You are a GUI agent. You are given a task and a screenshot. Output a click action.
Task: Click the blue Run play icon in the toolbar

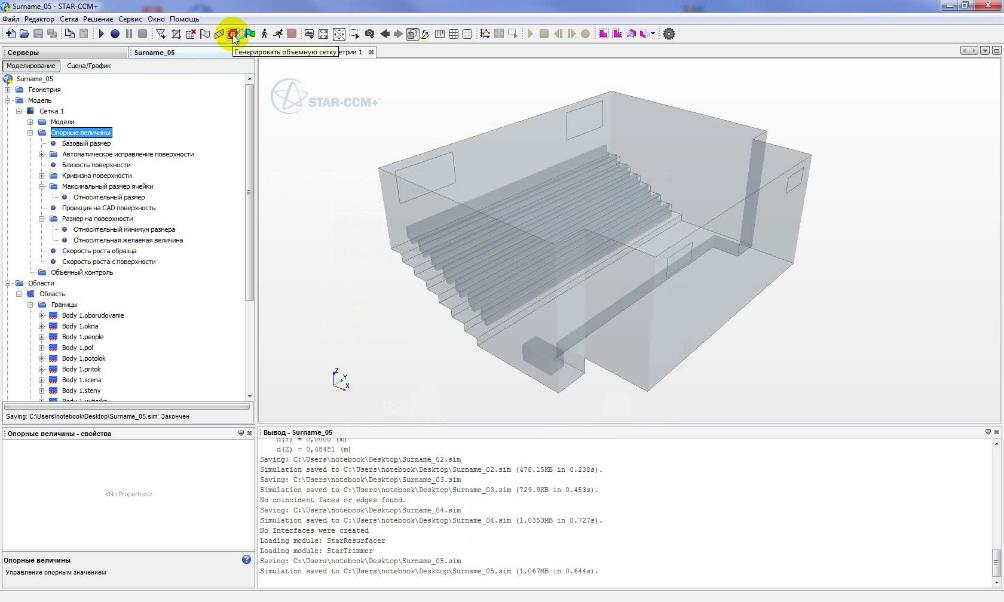coord(101,34)
